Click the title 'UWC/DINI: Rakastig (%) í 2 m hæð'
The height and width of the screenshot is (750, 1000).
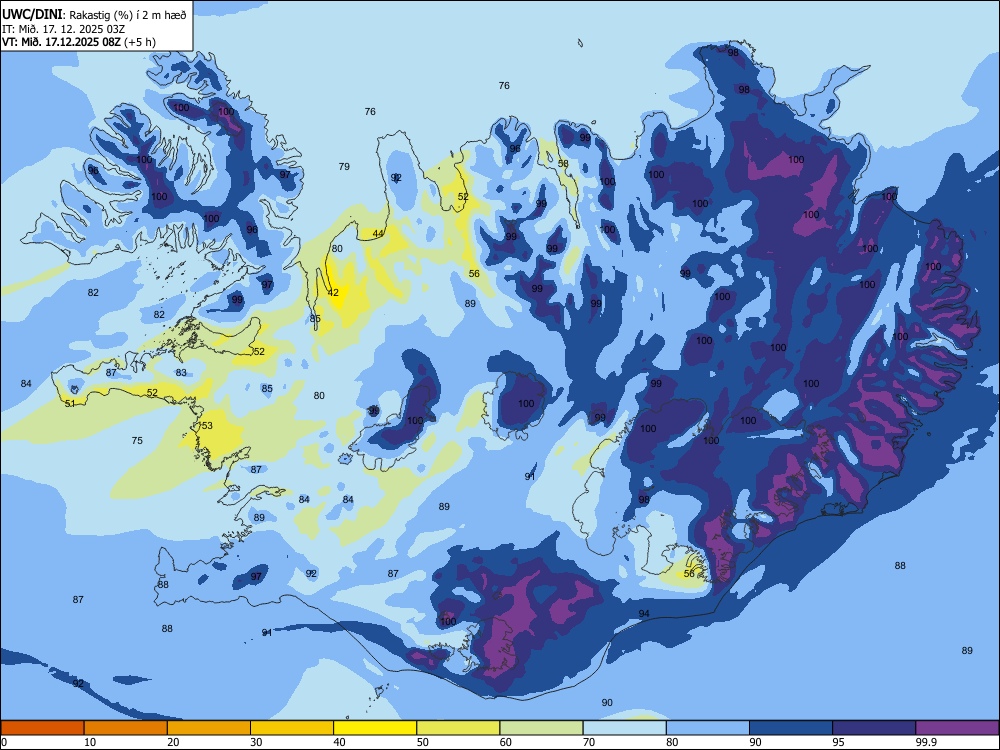click(x=94, y=15)
